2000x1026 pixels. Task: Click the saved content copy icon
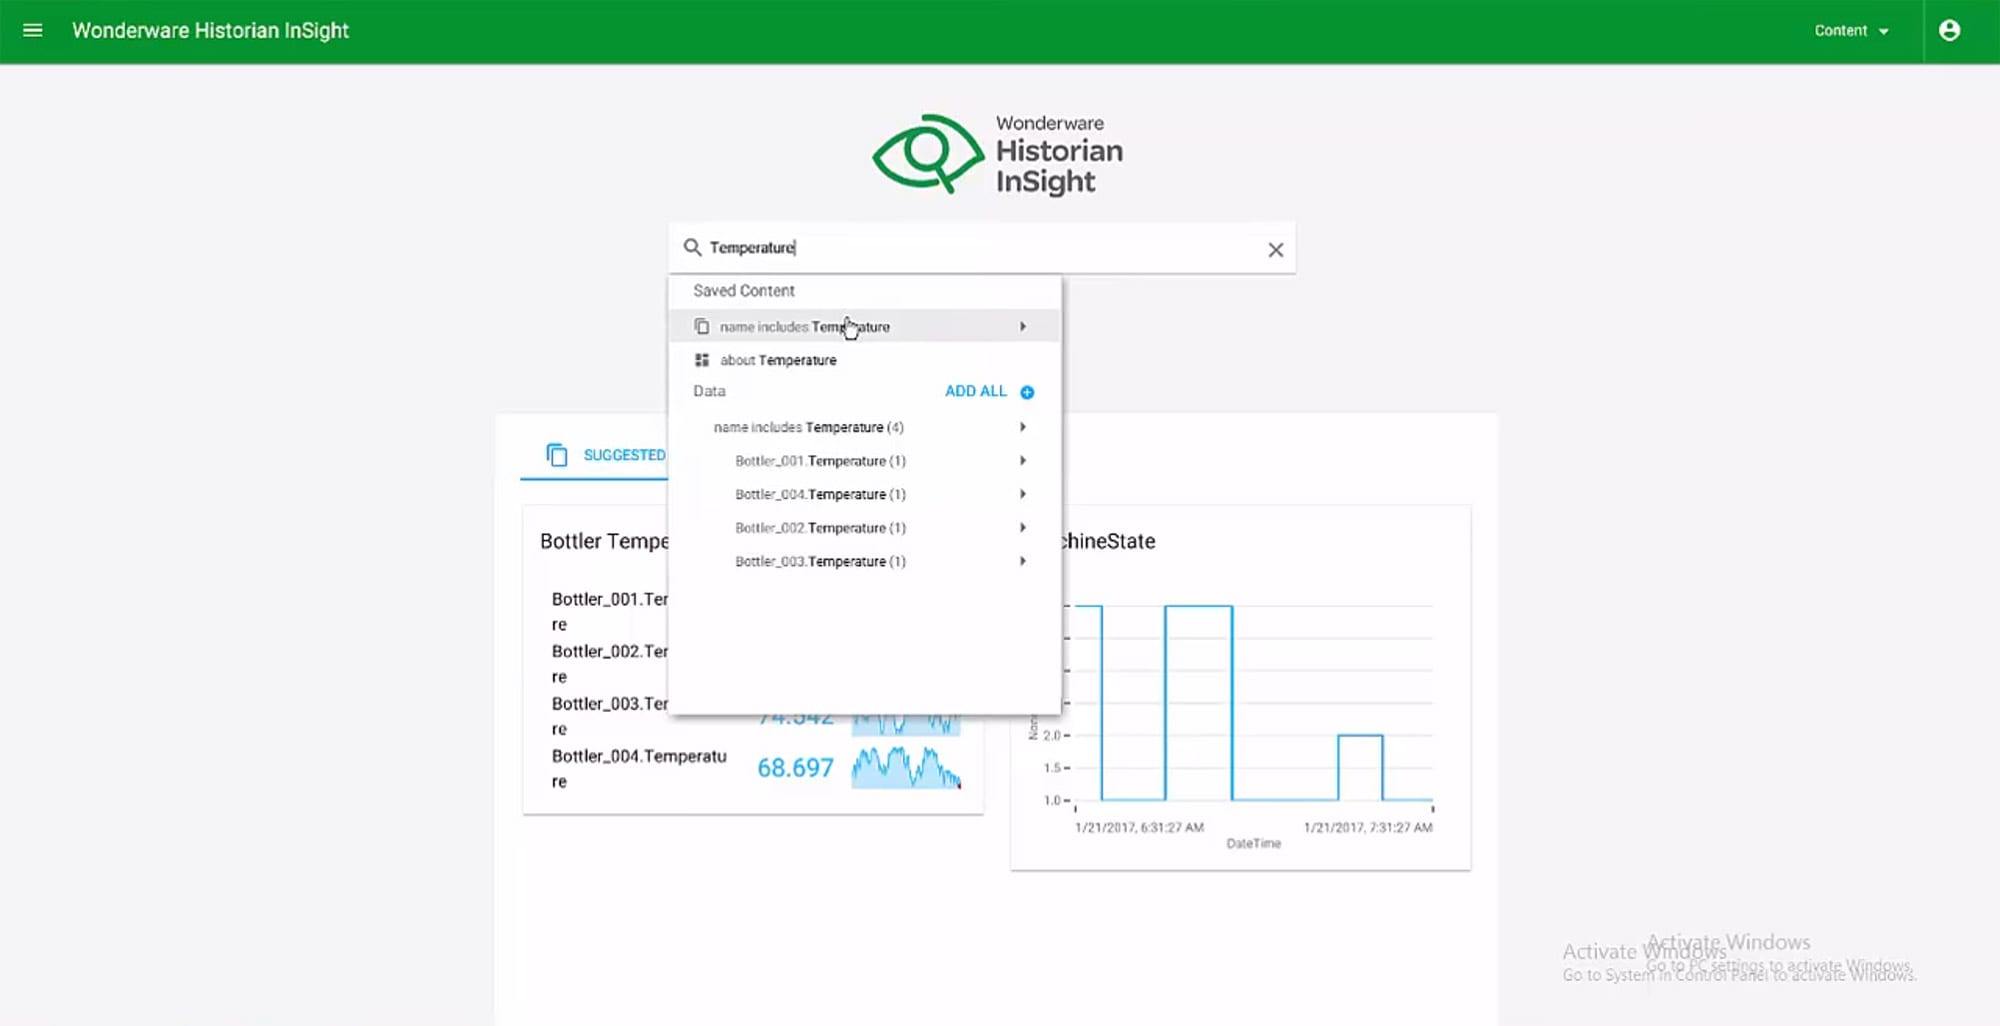click(x=702, y=327)
